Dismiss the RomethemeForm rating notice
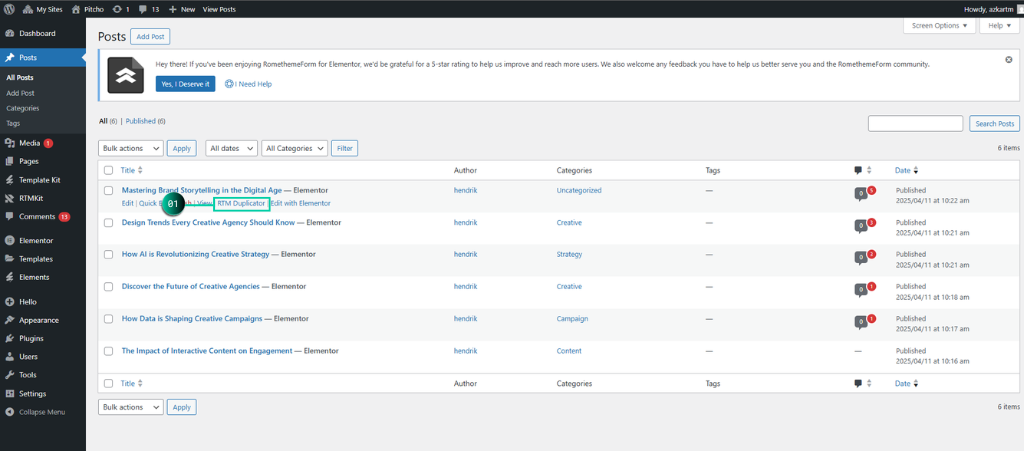 coord(1009,59)
